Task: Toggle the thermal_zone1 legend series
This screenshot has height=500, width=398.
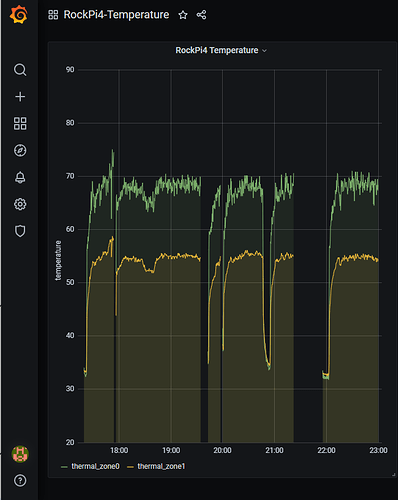Action: [161, 466]
